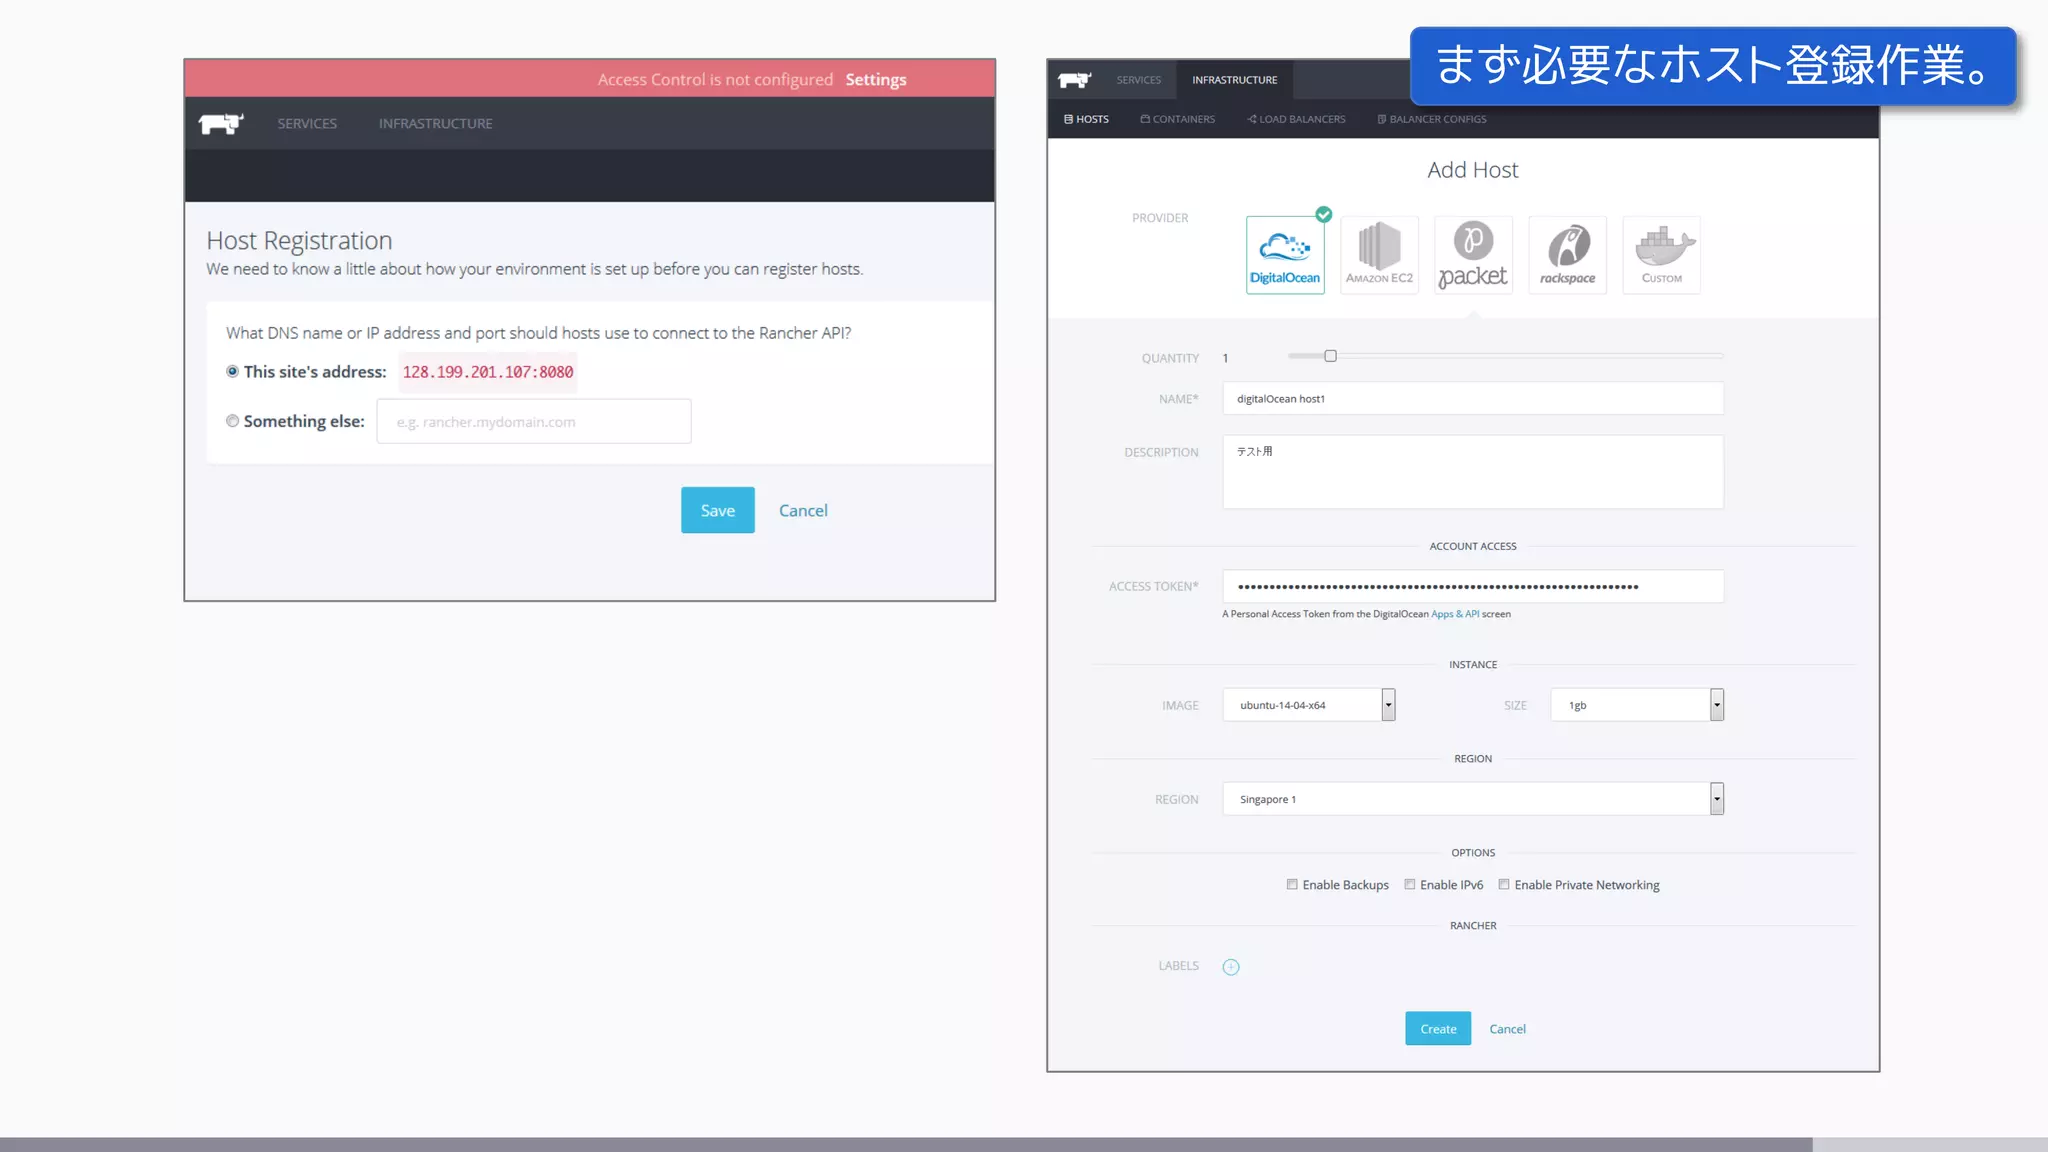Choose the Custom Docker provider icon
2048x1152 pixels.
tap(1661, 255)
